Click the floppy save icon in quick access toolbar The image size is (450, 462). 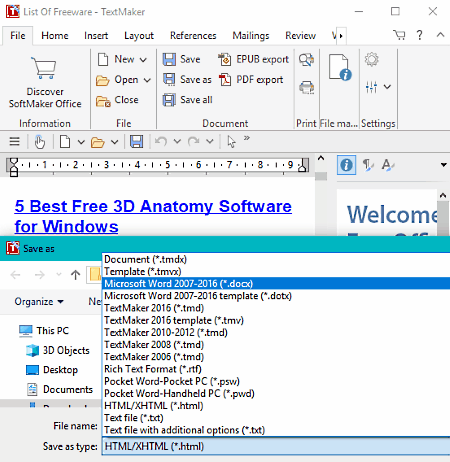136,142
